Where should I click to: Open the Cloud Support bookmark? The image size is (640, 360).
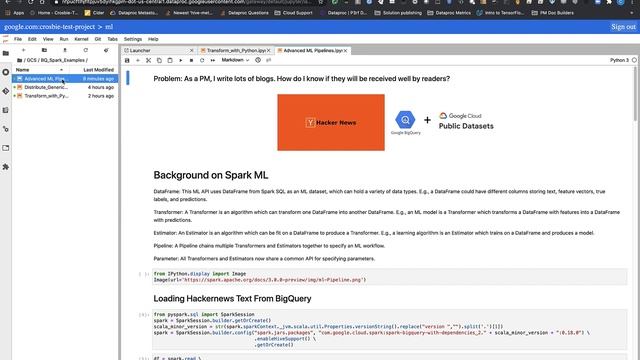[293, 13]
